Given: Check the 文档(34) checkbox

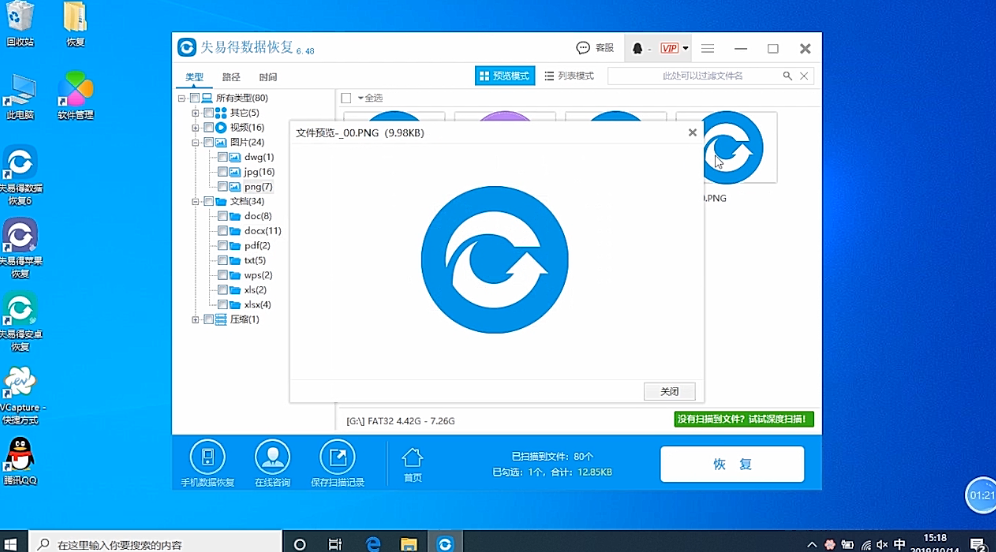Looking at the screenshot, I should (x=208, y=201).
